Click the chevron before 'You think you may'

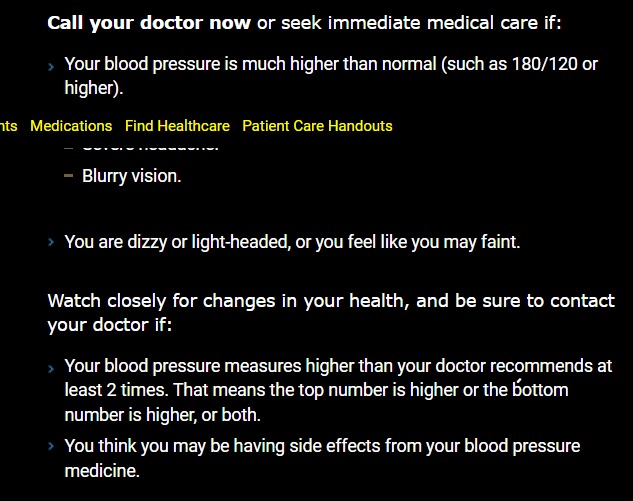tap(51, 447)
